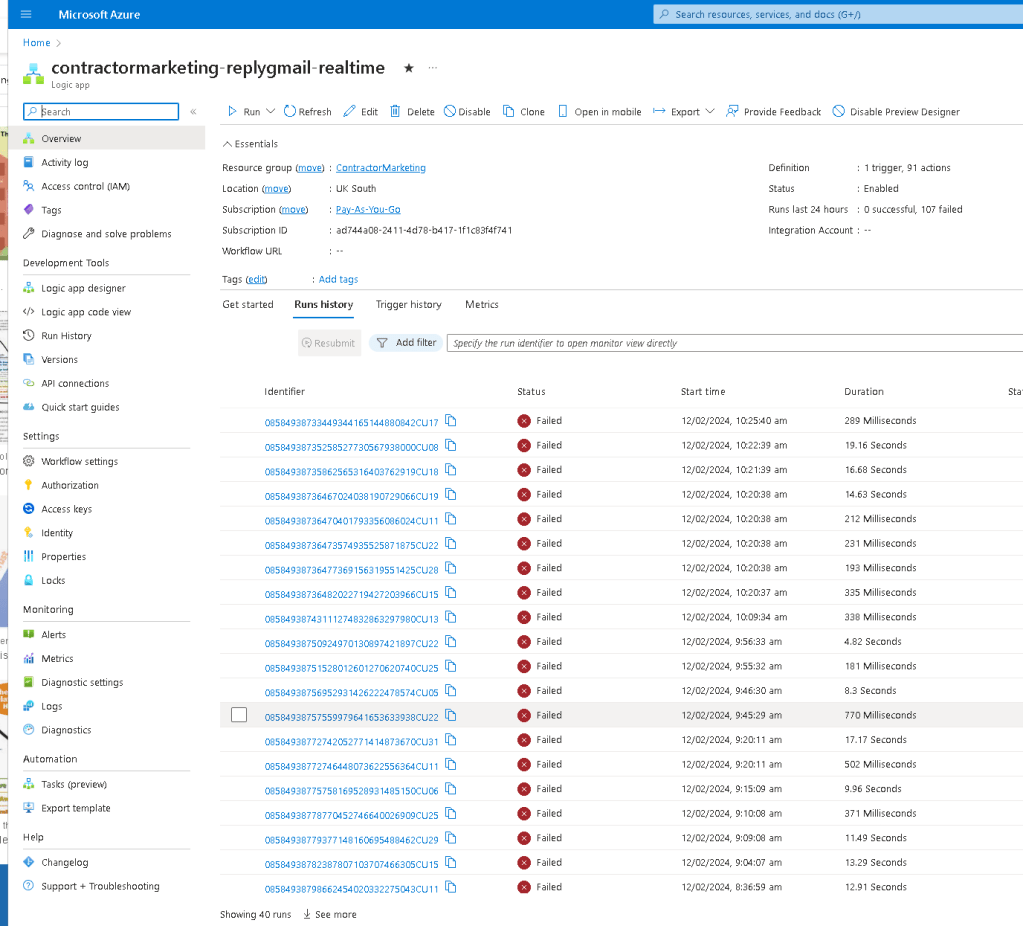Viewport: 1023px width, 926px height.
Task: Open the Edit pencil command
Action: (x=361, y=112)
